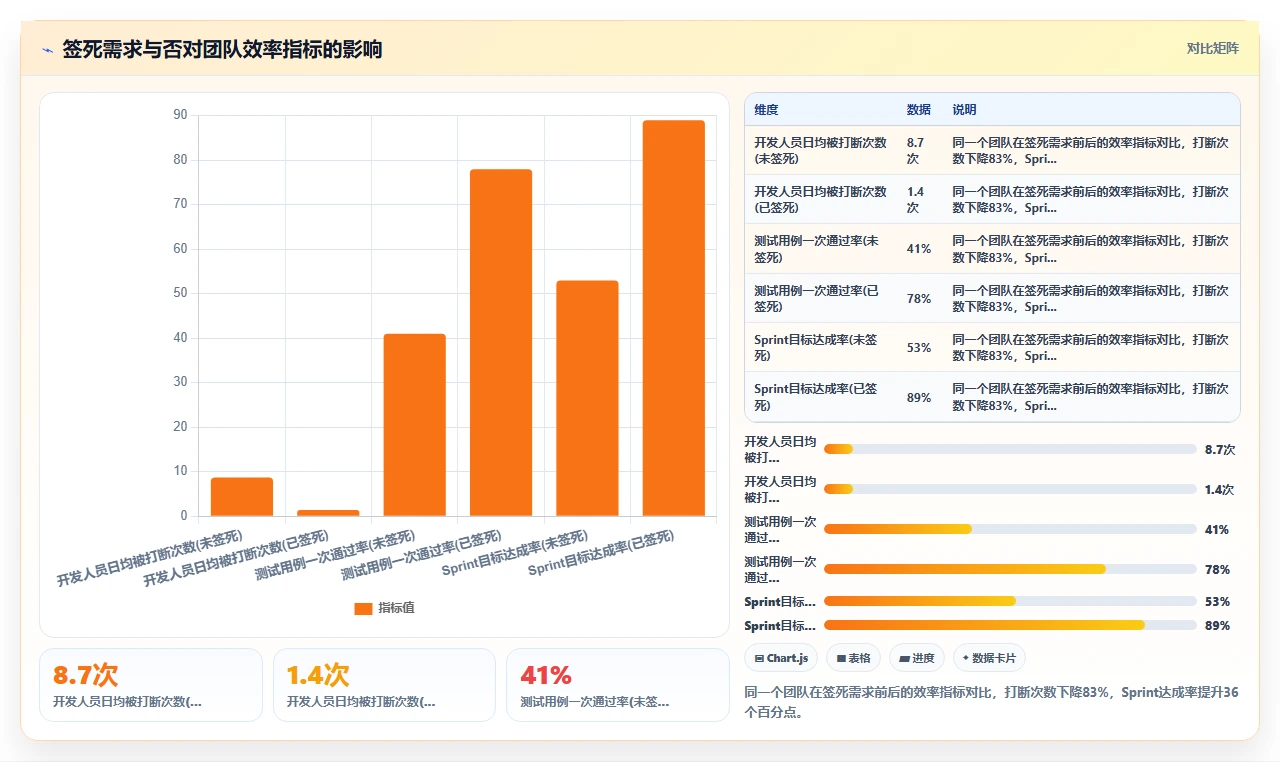
Task: Open the 41% data card
Action: pyautogui.click(x=618, y=685)
